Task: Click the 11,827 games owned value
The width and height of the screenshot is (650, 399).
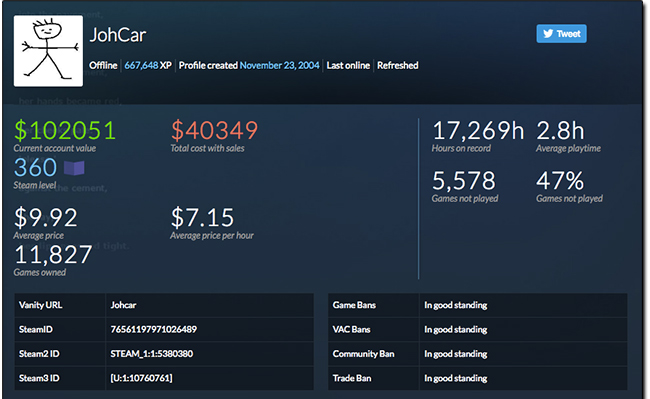Action: click(x=53, y=254)
